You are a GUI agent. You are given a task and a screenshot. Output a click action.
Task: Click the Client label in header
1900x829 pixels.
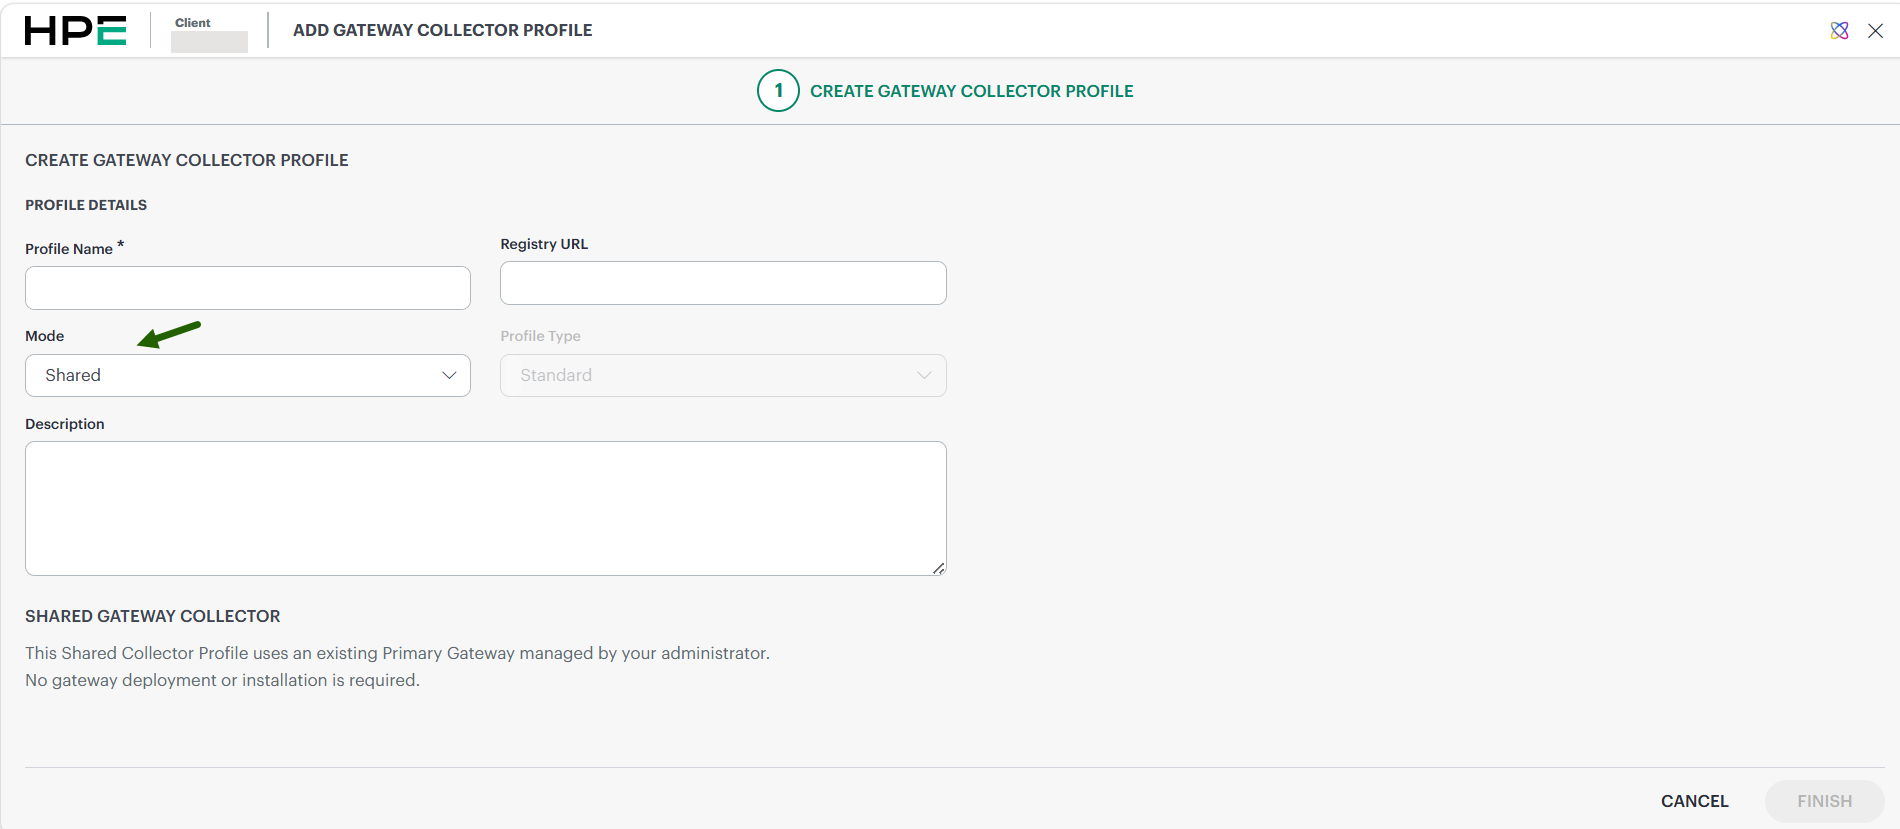pos(193,23)
